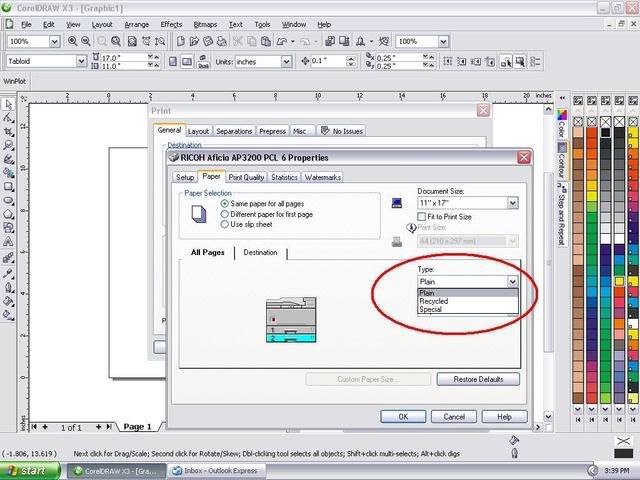This screenshot has height=480, width=640.
Task: Open the Units inches dropdown
Action: [287, 62]
